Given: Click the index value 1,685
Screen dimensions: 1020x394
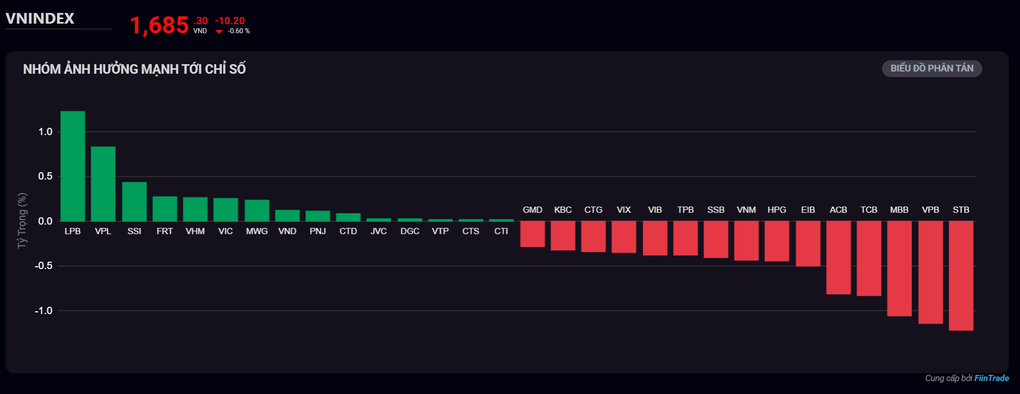Looking at the screenshot, I should pyautogui.click(x=159, y=25).
